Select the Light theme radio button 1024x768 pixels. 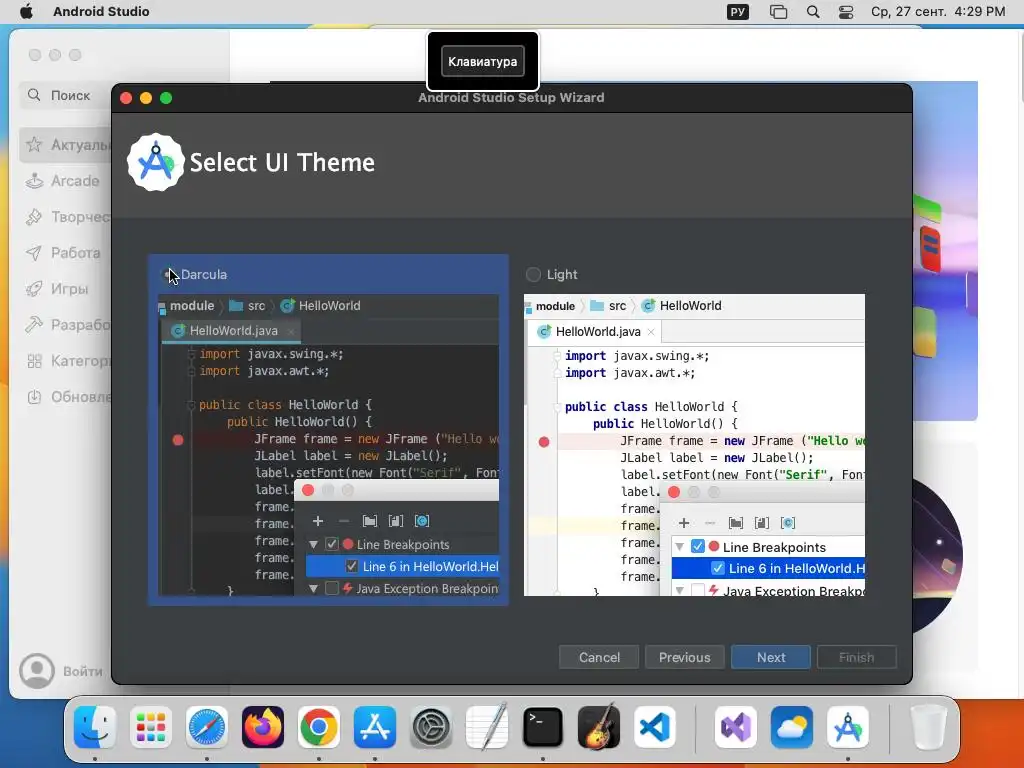(x=533, y=274)
